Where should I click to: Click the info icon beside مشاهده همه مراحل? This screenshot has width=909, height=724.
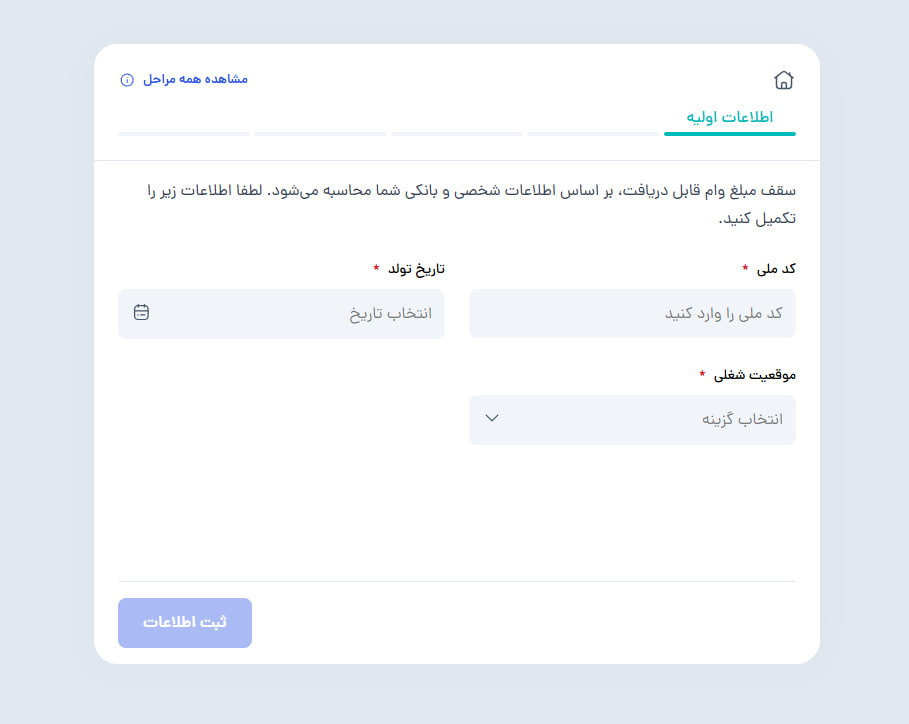(x=127, y=80)
